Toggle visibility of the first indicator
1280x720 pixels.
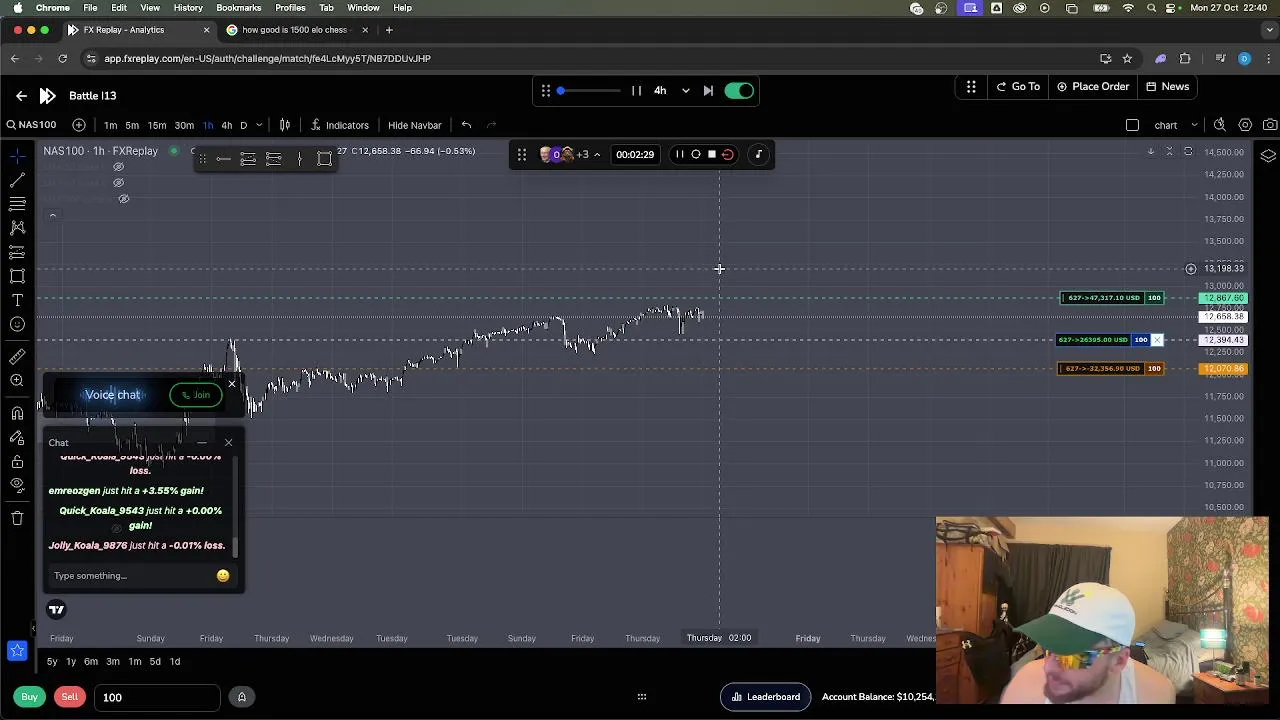[x=118, y=167]
